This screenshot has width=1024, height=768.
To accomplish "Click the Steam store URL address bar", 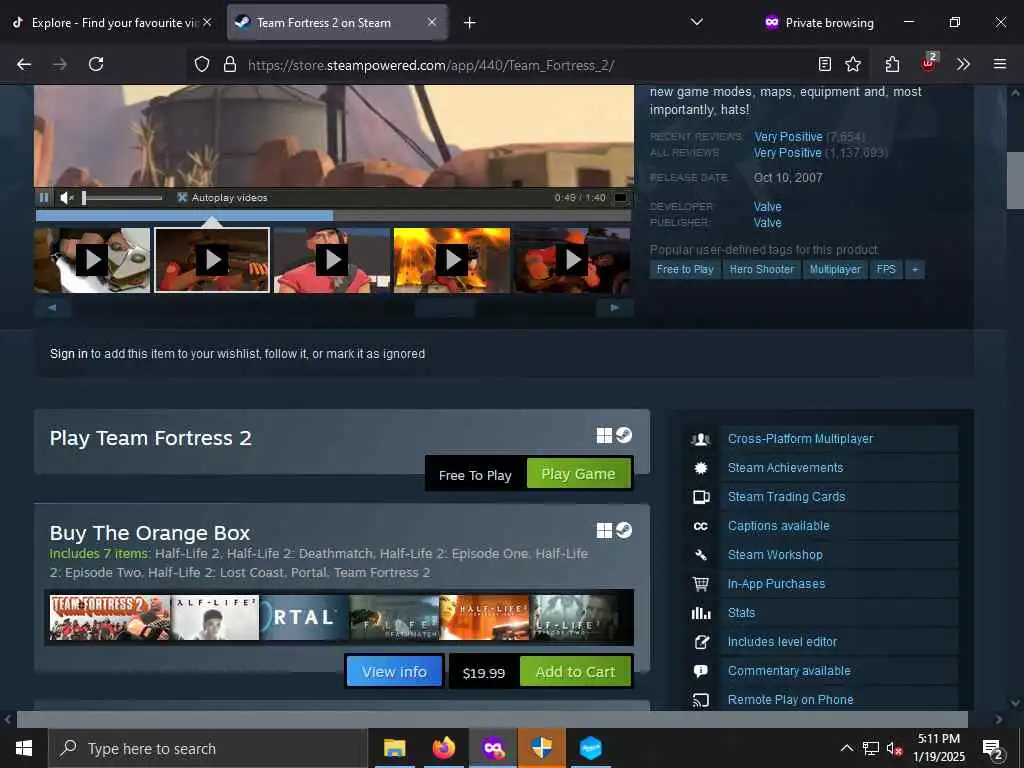I will coord(431,65).
